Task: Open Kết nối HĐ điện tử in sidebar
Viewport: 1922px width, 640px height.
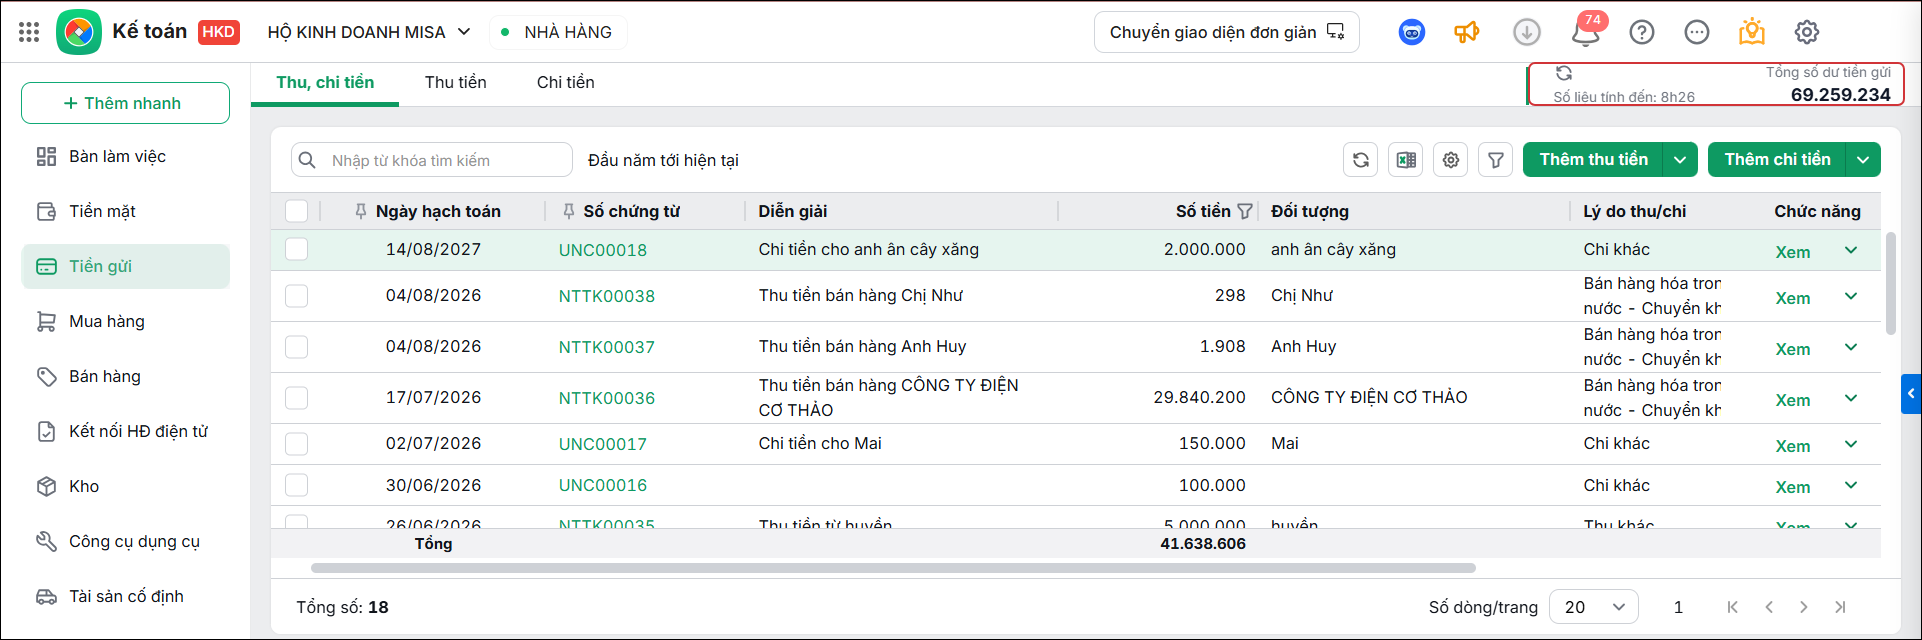Action: (x=125, y=431)
